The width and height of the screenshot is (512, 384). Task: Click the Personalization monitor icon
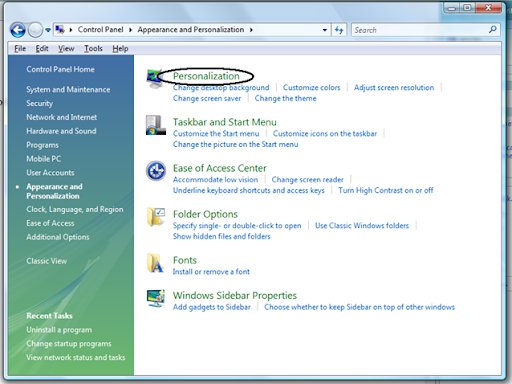(154, 78)
